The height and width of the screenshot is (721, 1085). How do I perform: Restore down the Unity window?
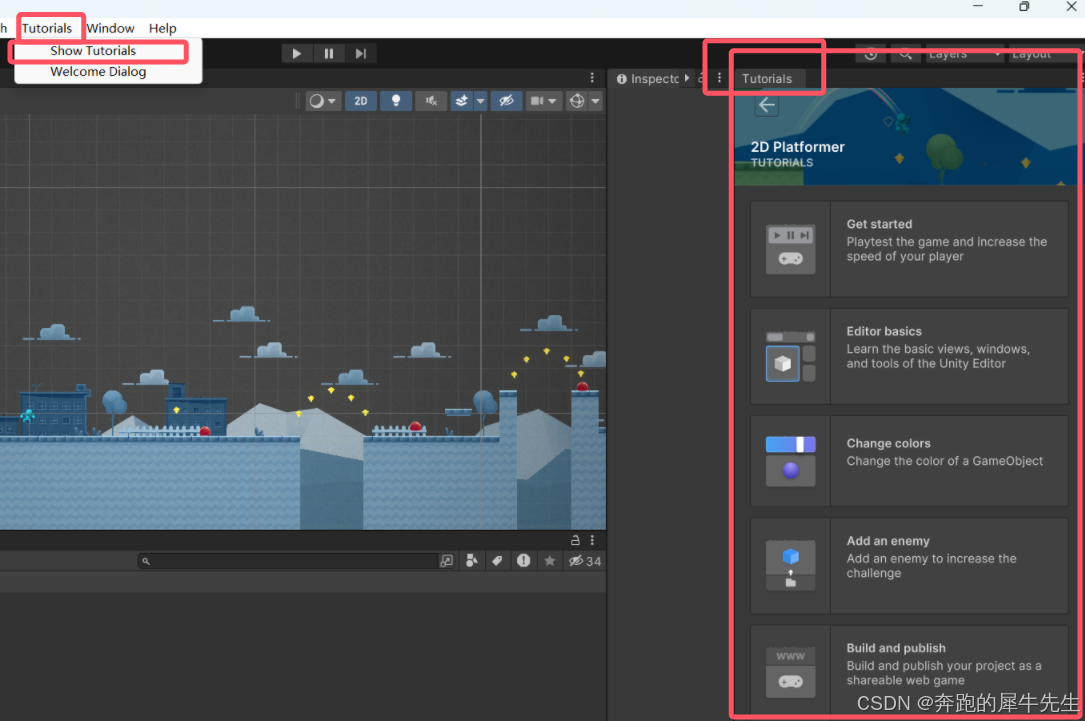coord(1024,7)
